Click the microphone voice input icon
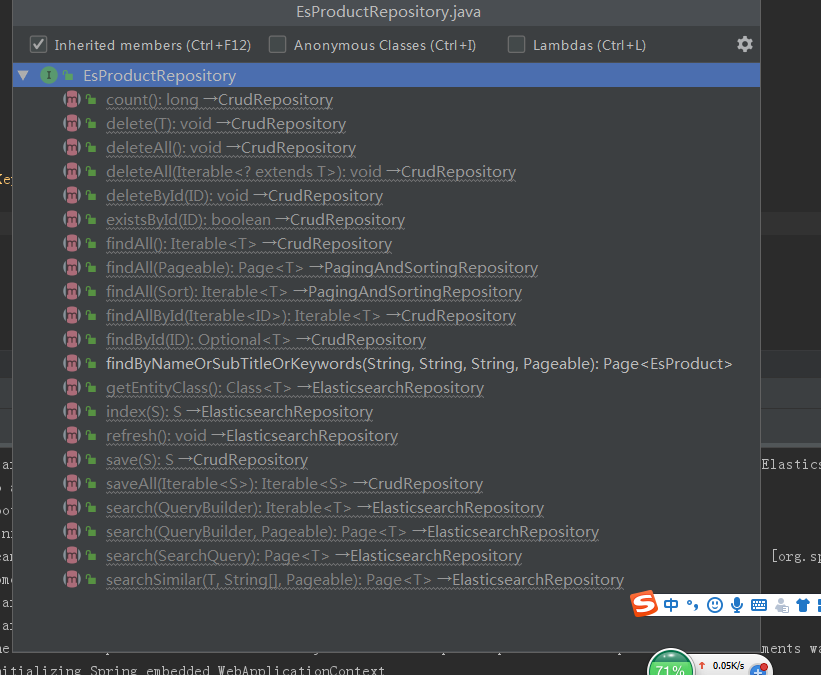 click(737, 604)
